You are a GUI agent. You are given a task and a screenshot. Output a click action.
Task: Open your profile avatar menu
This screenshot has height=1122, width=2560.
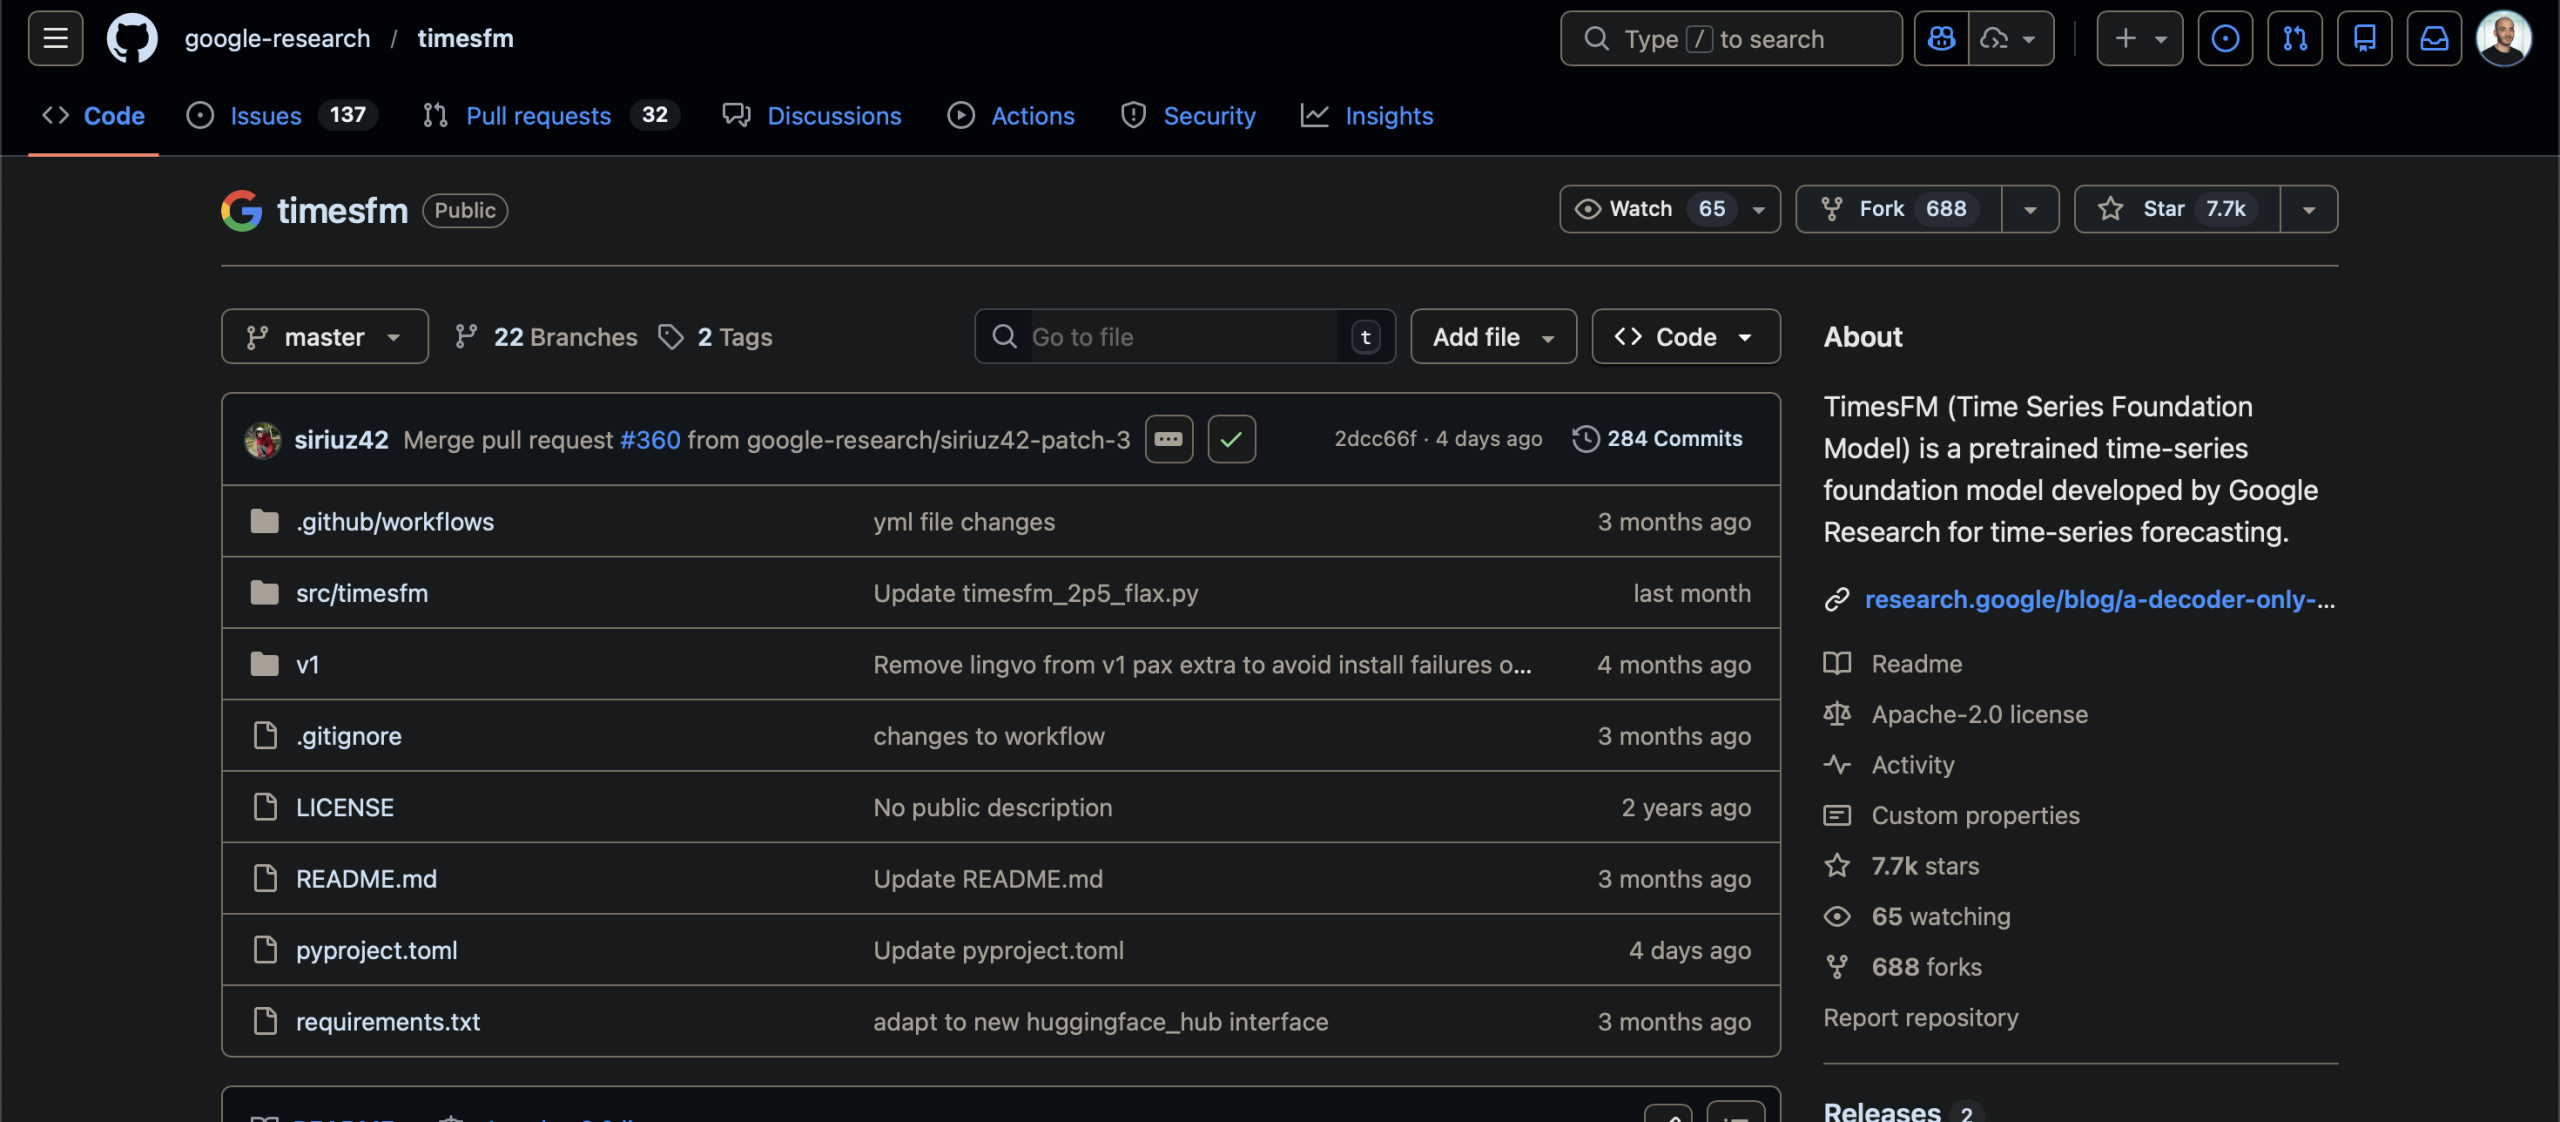(2506, 38)
